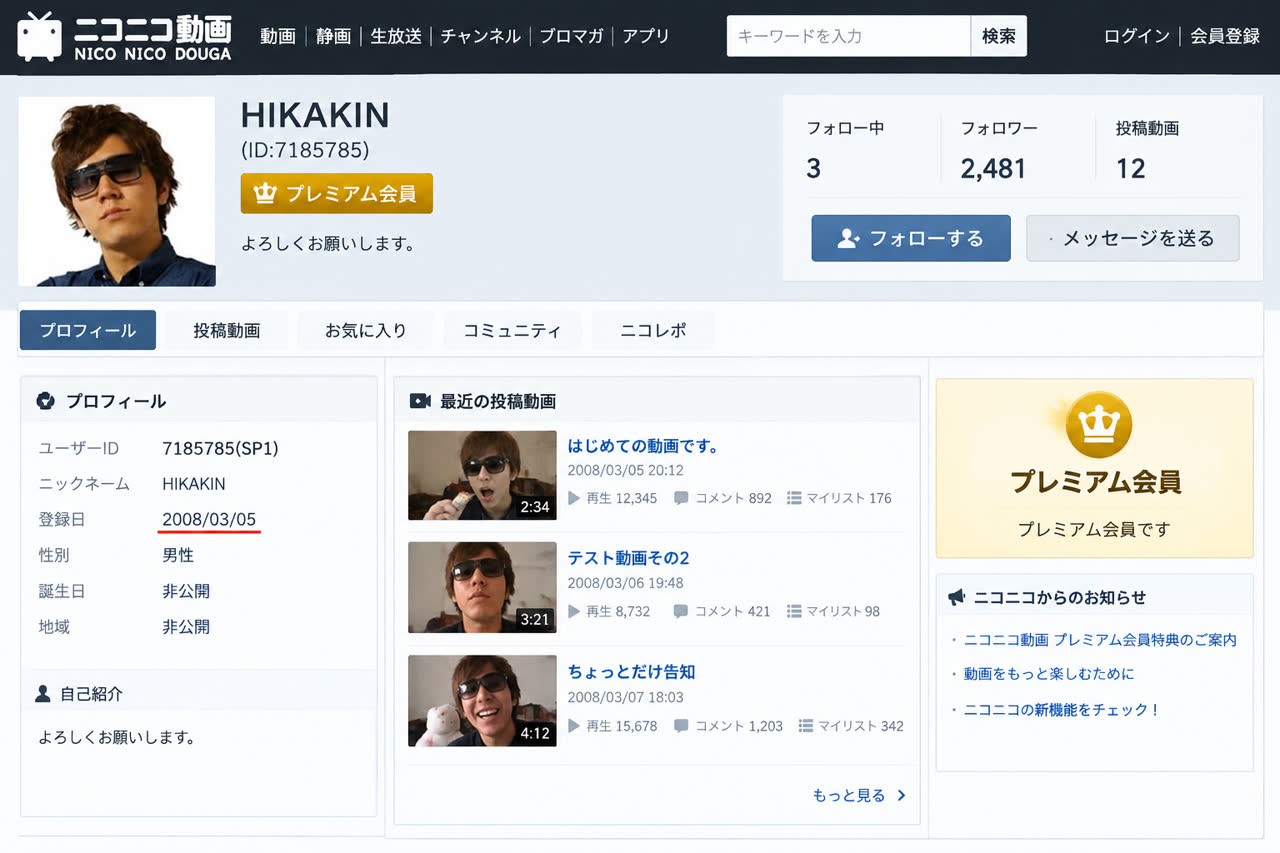The image size is (1280, 853).
Task: Click play count icon for ちょっとだけ告知
Action: (x=574, y=726)
